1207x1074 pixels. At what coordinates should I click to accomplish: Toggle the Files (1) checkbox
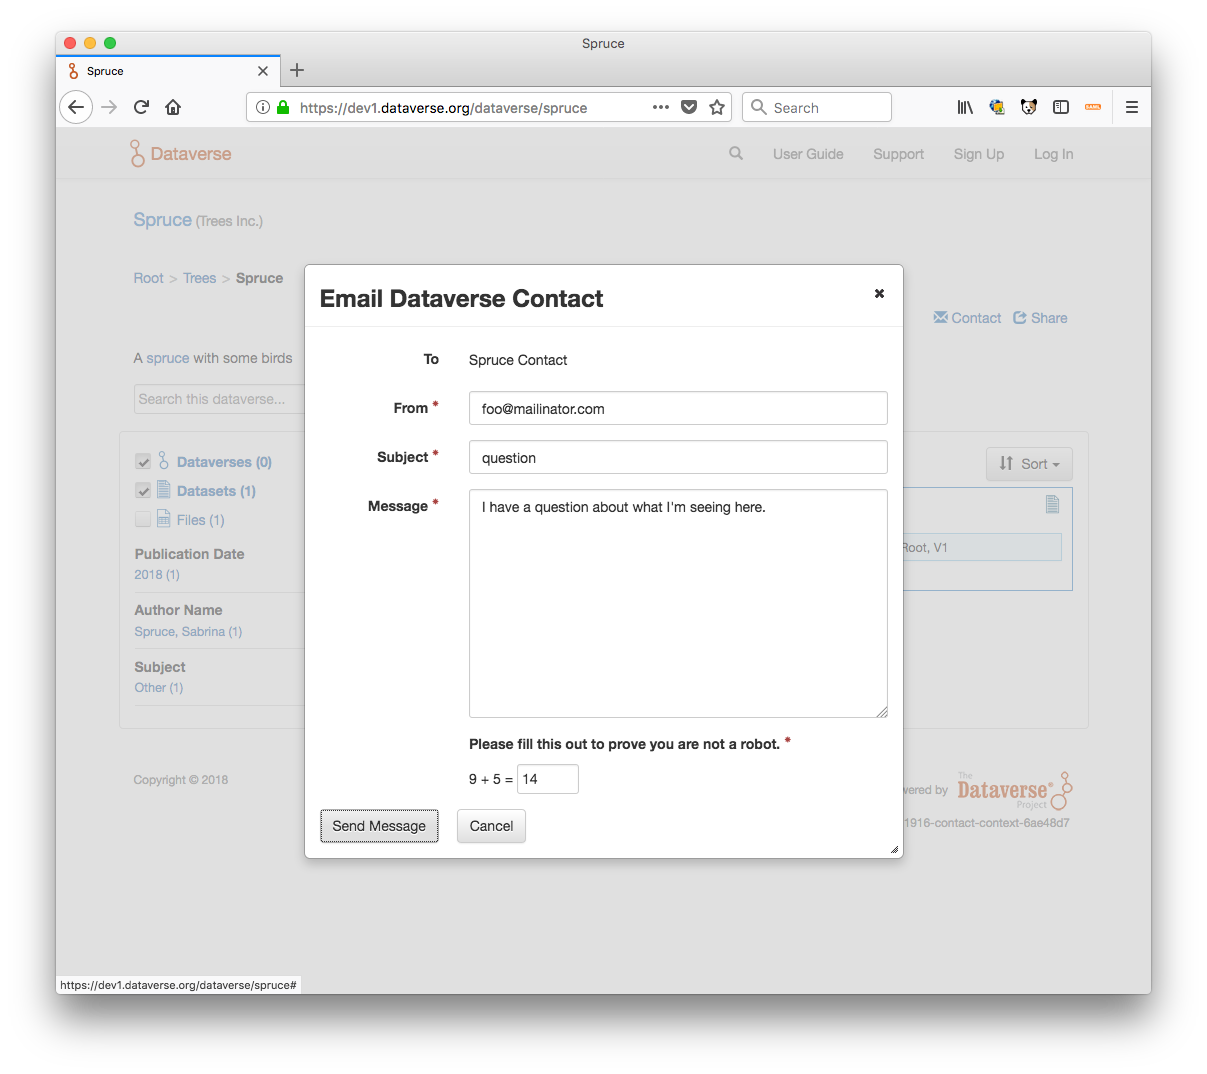pos(143,519)
